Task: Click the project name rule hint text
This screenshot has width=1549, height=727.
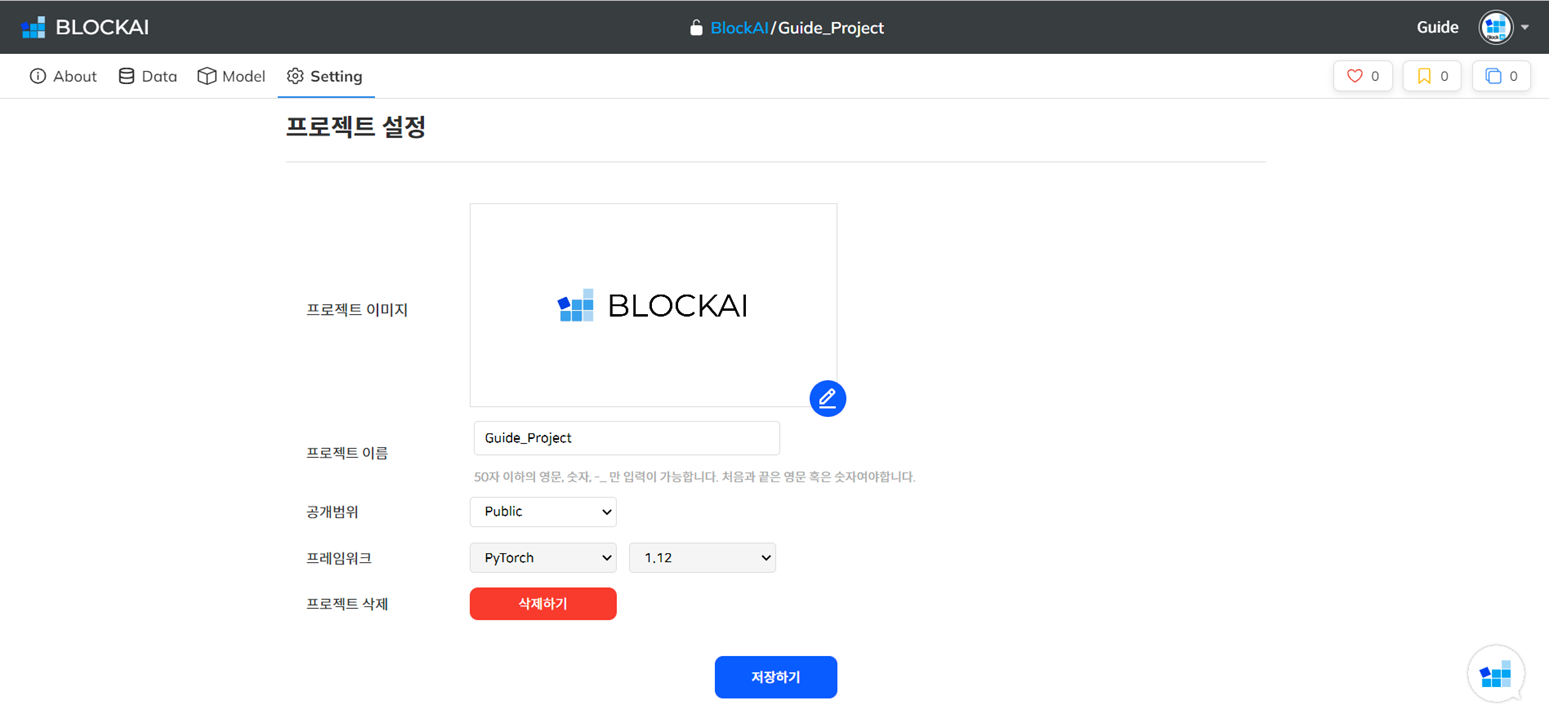Action: tap(695, 477)
